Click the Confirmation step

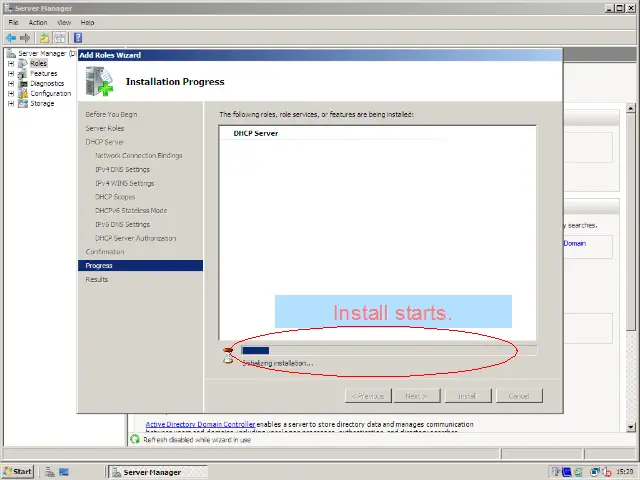point(105,252)
